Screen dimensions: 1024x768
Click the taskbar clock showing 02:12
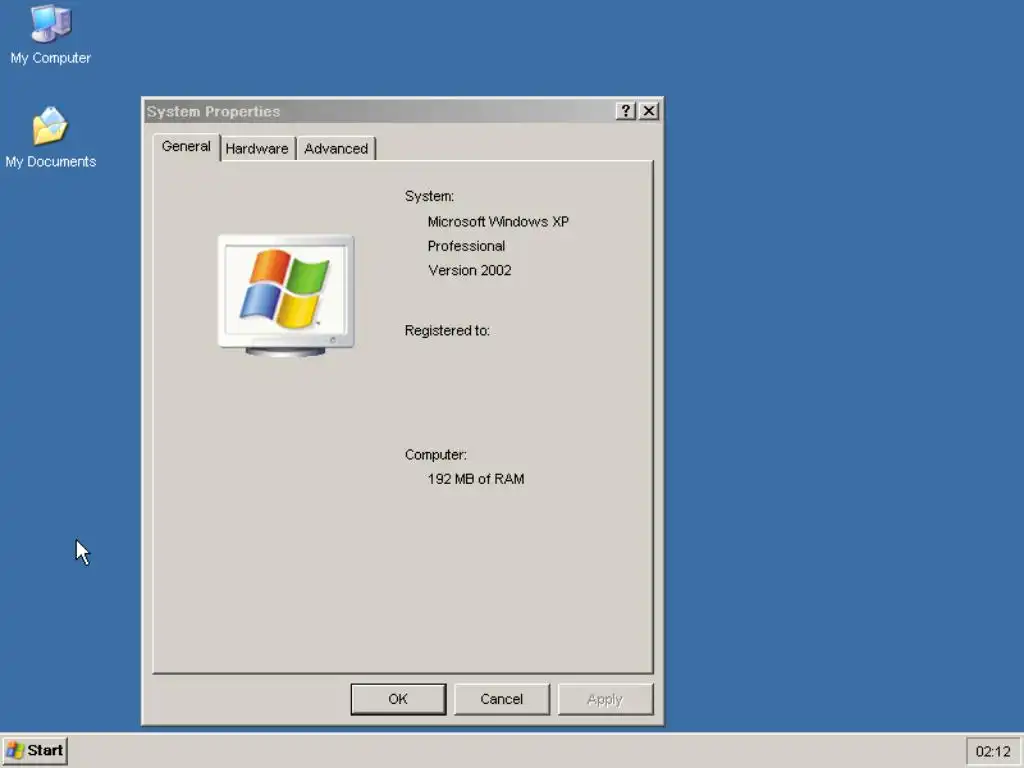tap(993, 752)
